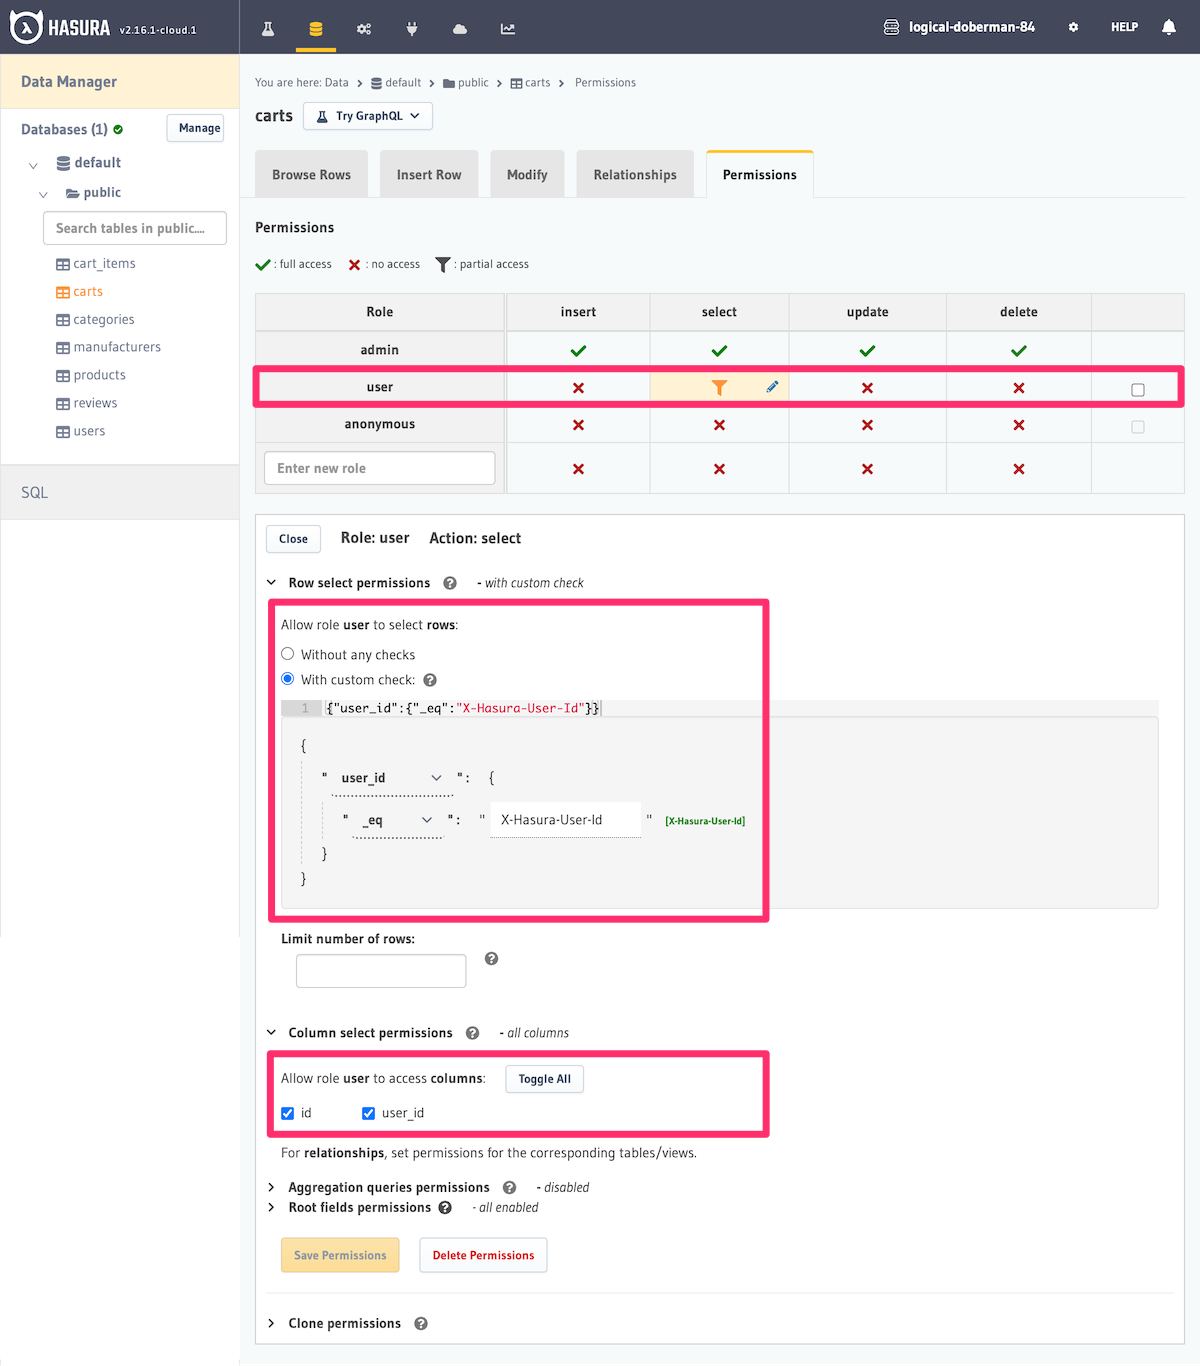Click help icon beside Row select permissions
This screenshot has height=1366, width=1200.
coord(450,583)
